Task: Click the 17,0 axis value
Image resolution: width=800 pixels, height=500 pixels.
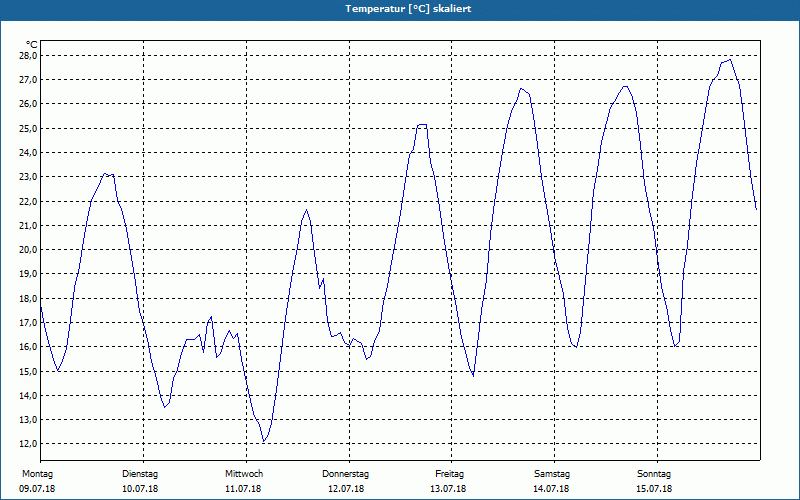Action: (x=29, y=322)
